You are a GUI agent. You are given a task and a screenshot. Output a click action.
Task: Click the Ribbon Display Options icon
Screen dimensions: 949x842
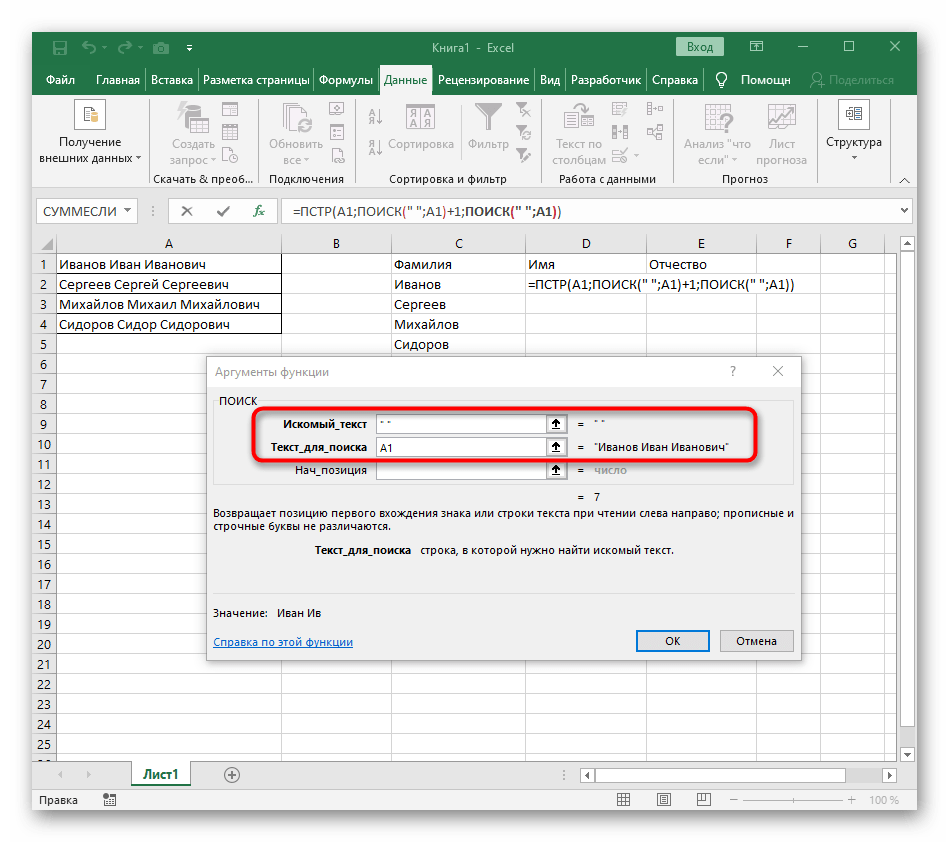pyautogui.click(x=756, y=47)
